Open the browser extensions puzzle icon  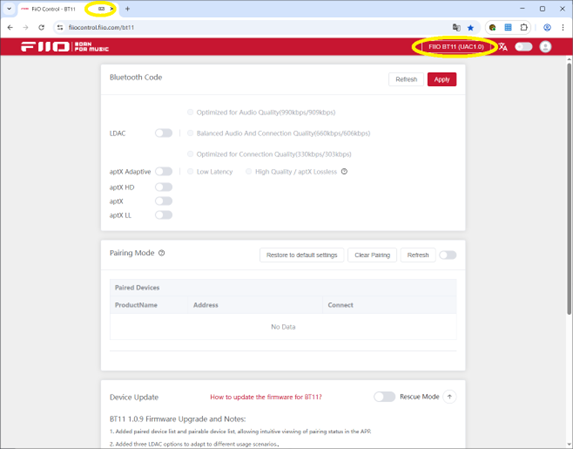tap(524, 27)
